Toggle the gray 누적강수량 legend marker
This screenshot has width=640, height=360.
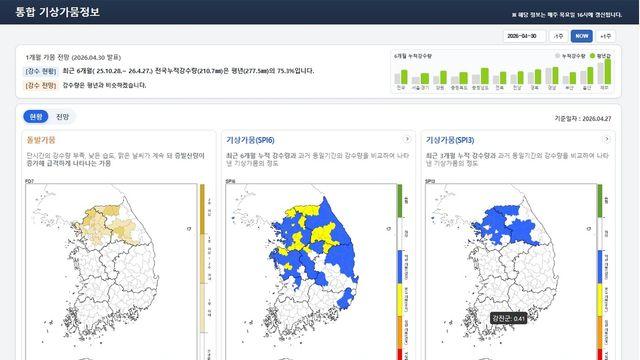pyautogui.click(x=558, y=56)
